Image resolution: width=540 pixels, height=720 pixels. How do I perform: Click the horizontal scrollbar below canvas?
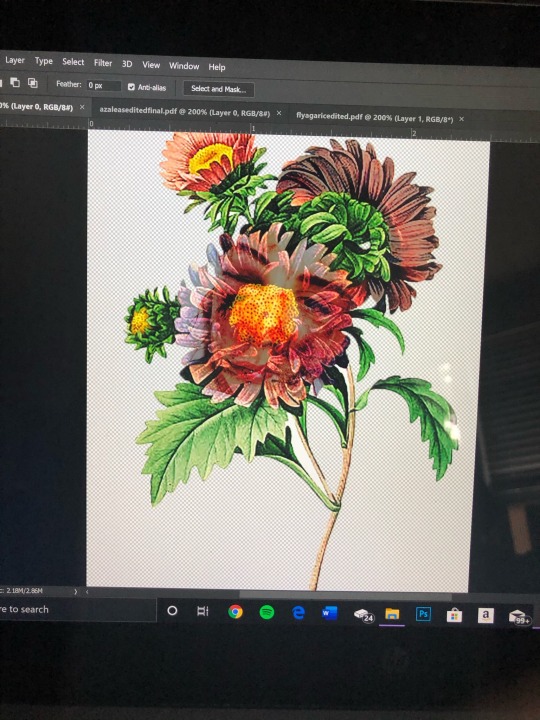pyautogui.click(x=345, y=596)
